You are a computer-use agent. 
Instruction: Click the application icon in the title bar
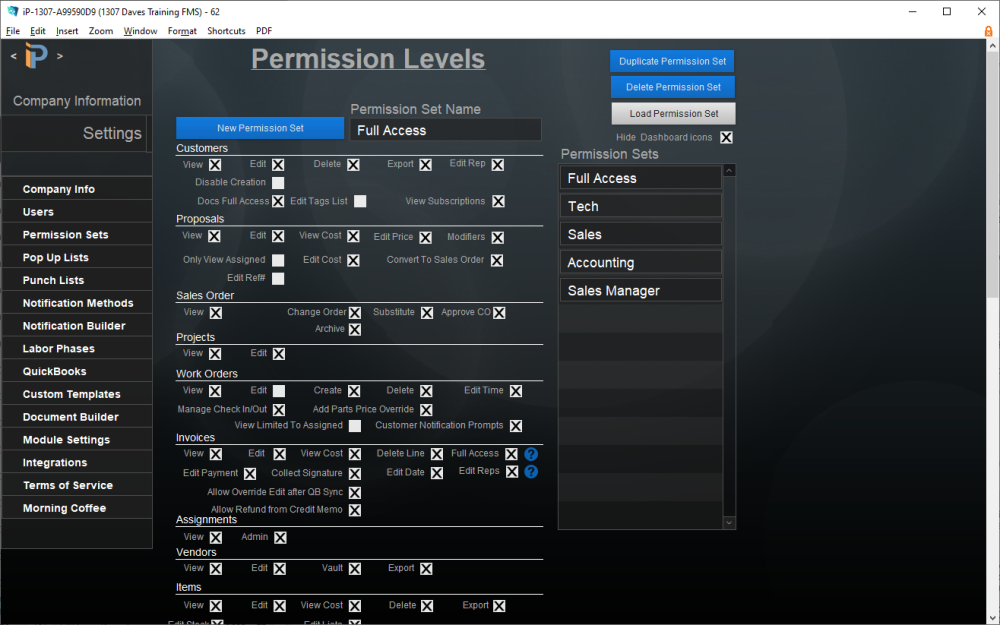click(x=10, y=10)
